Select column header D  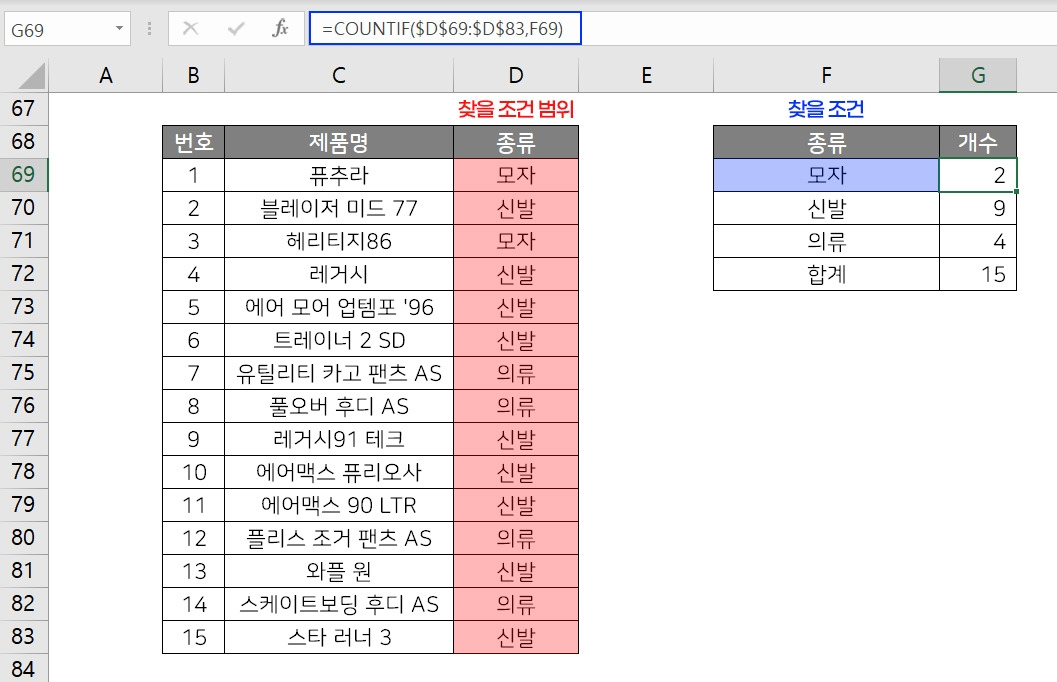[515, 75]
